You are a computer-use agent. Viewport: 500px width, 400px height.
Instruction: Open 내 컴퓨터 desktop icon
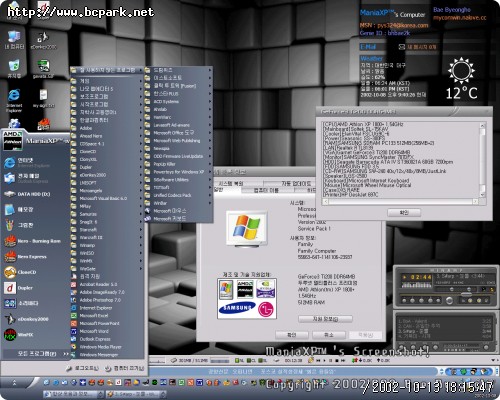(14, 41)
